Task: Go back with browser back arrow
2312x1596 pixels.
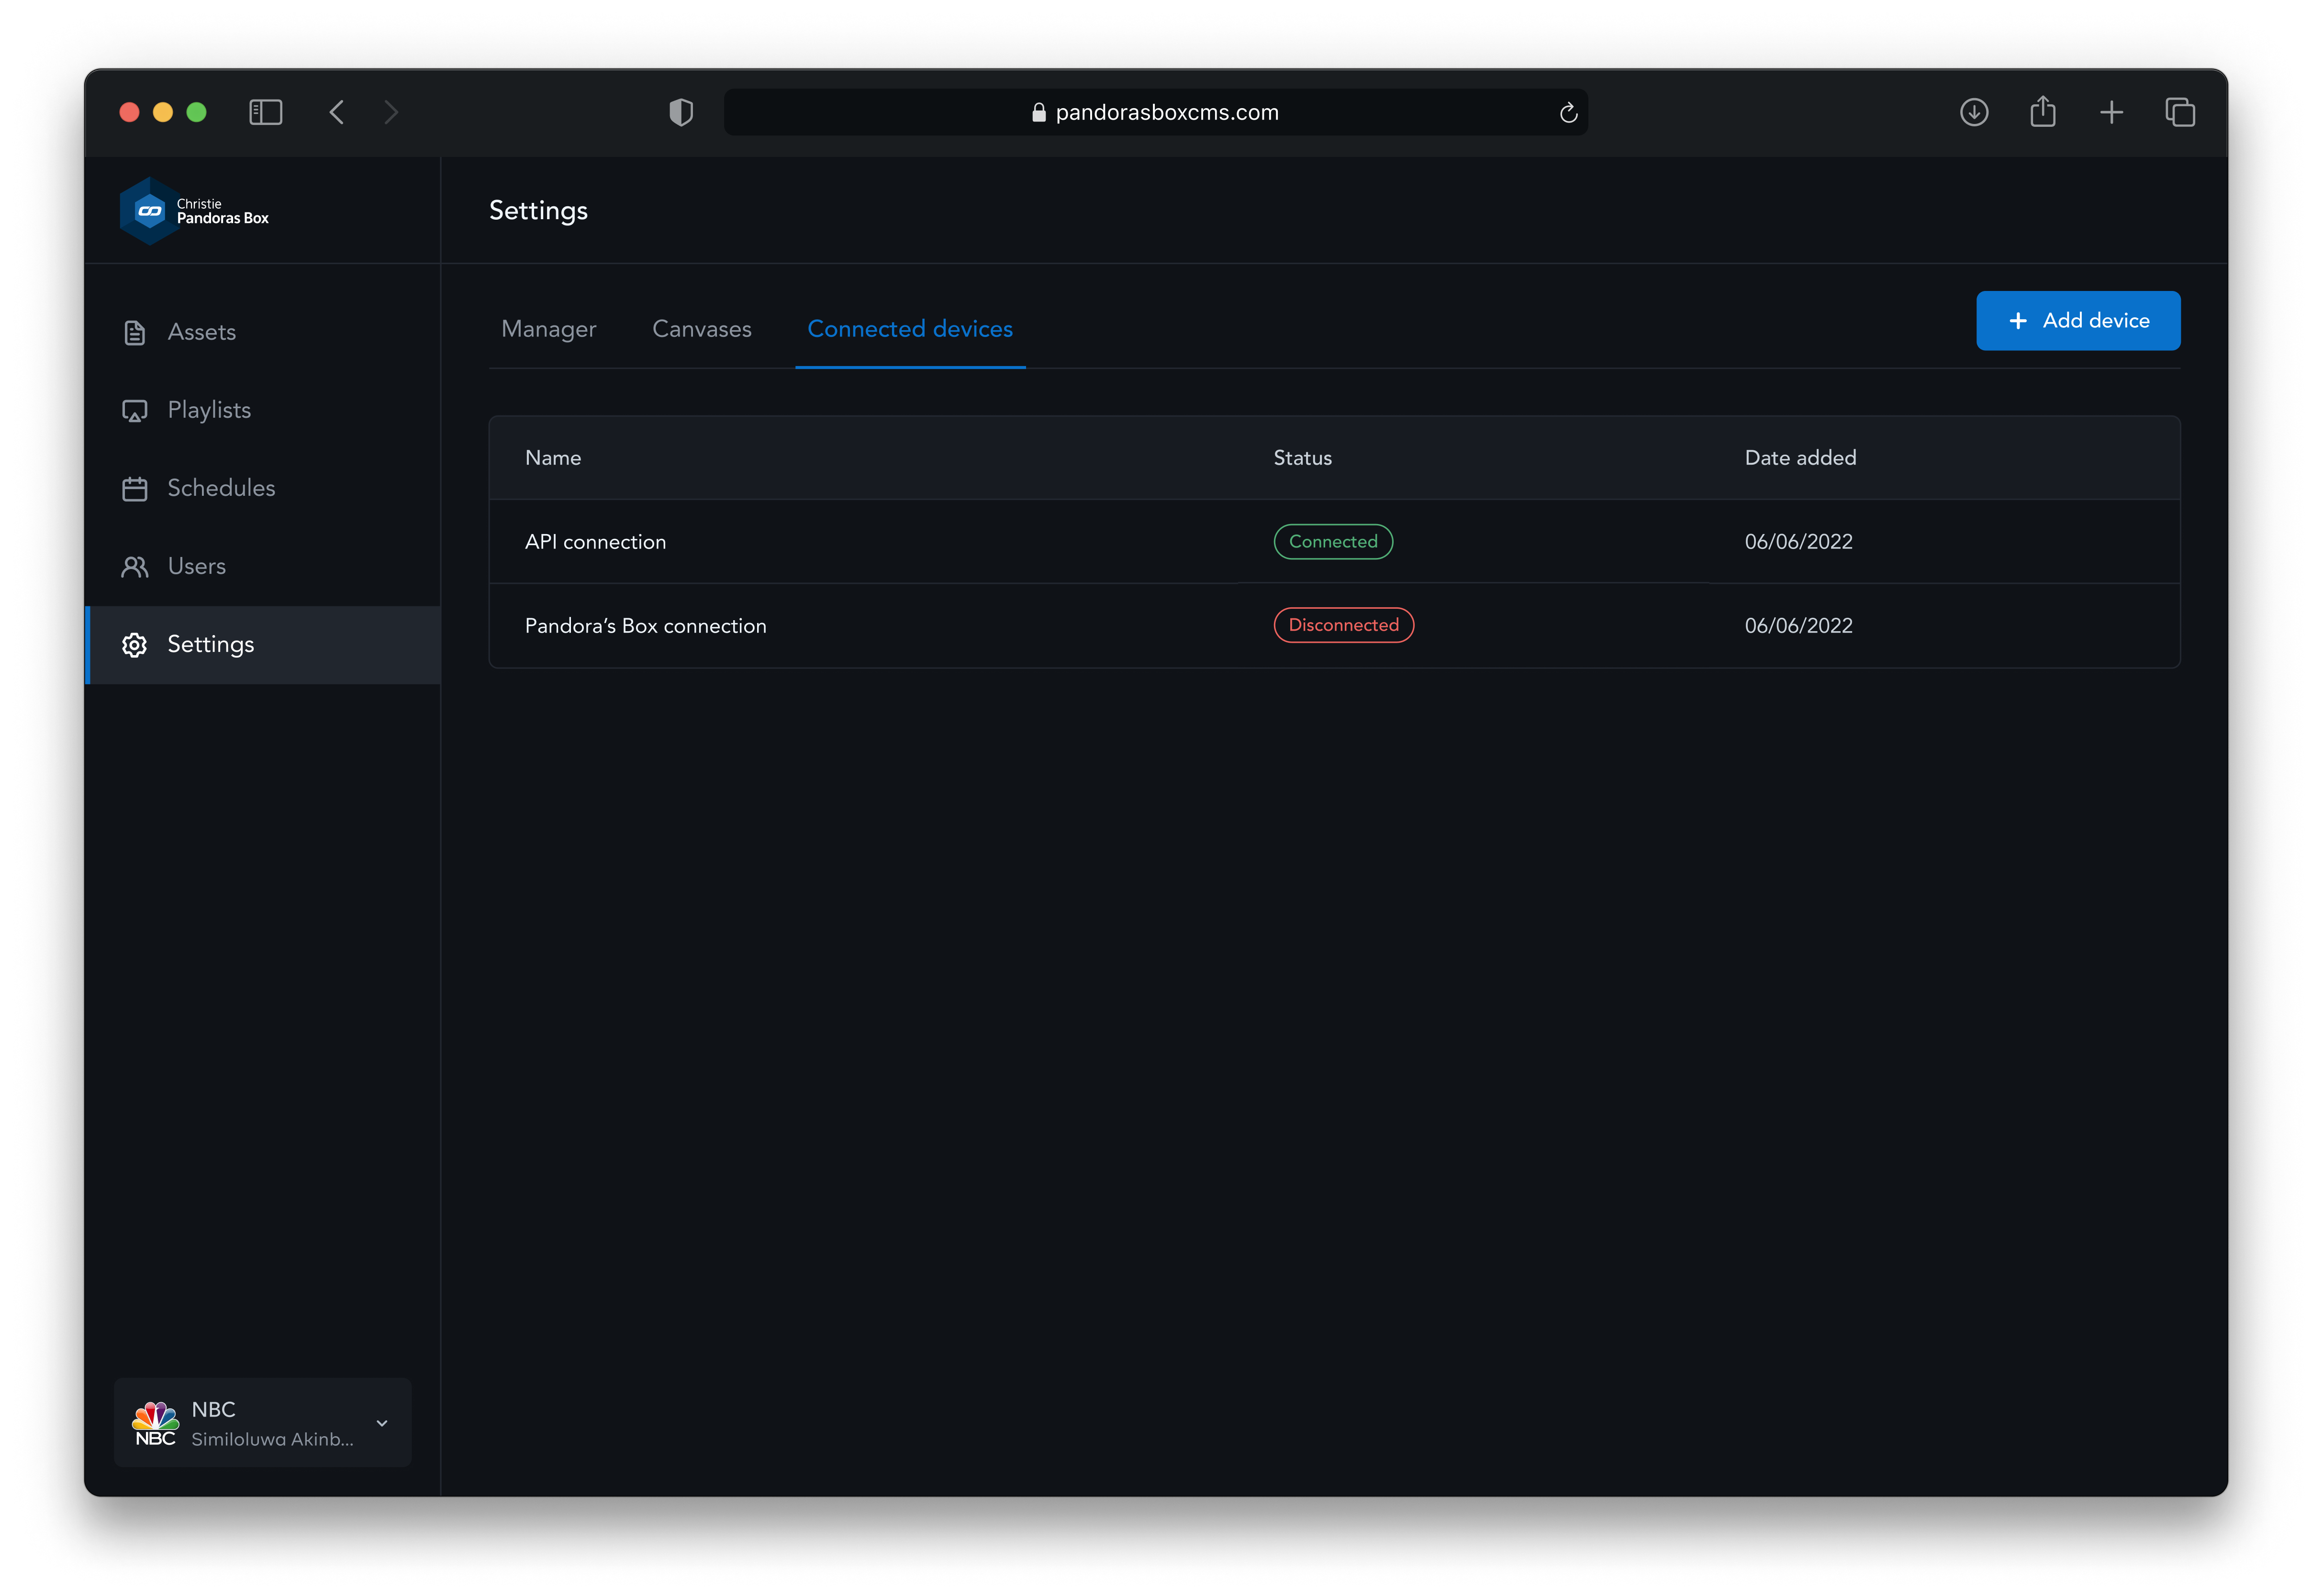Action: point(337,112)
